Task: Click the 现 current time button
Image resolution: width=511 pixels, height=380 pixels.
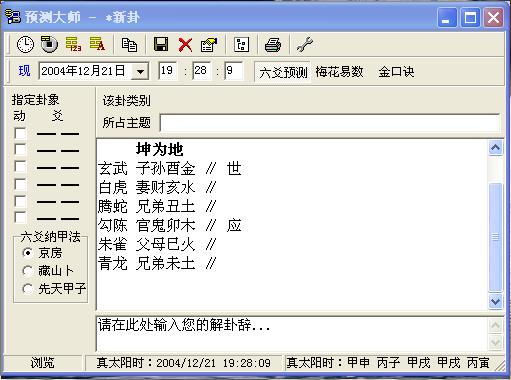Action: tap(24, 71)
